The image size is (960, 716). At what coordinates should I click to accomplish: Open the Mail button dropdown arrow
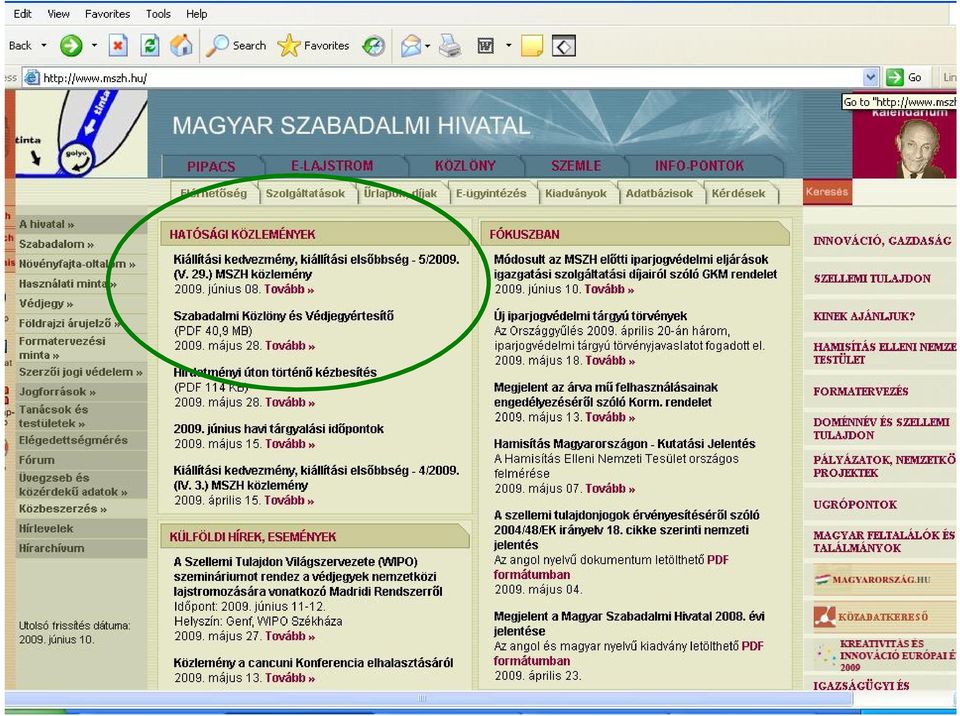tap(427, 45)
